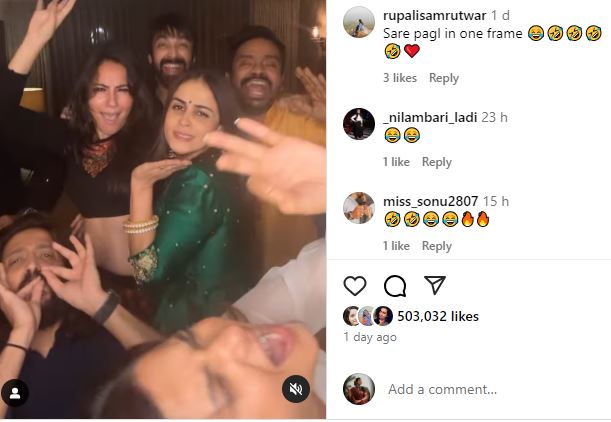Open rupalisamrutwar's profile picture
611x422 pixels.
[x=359, y=23]
